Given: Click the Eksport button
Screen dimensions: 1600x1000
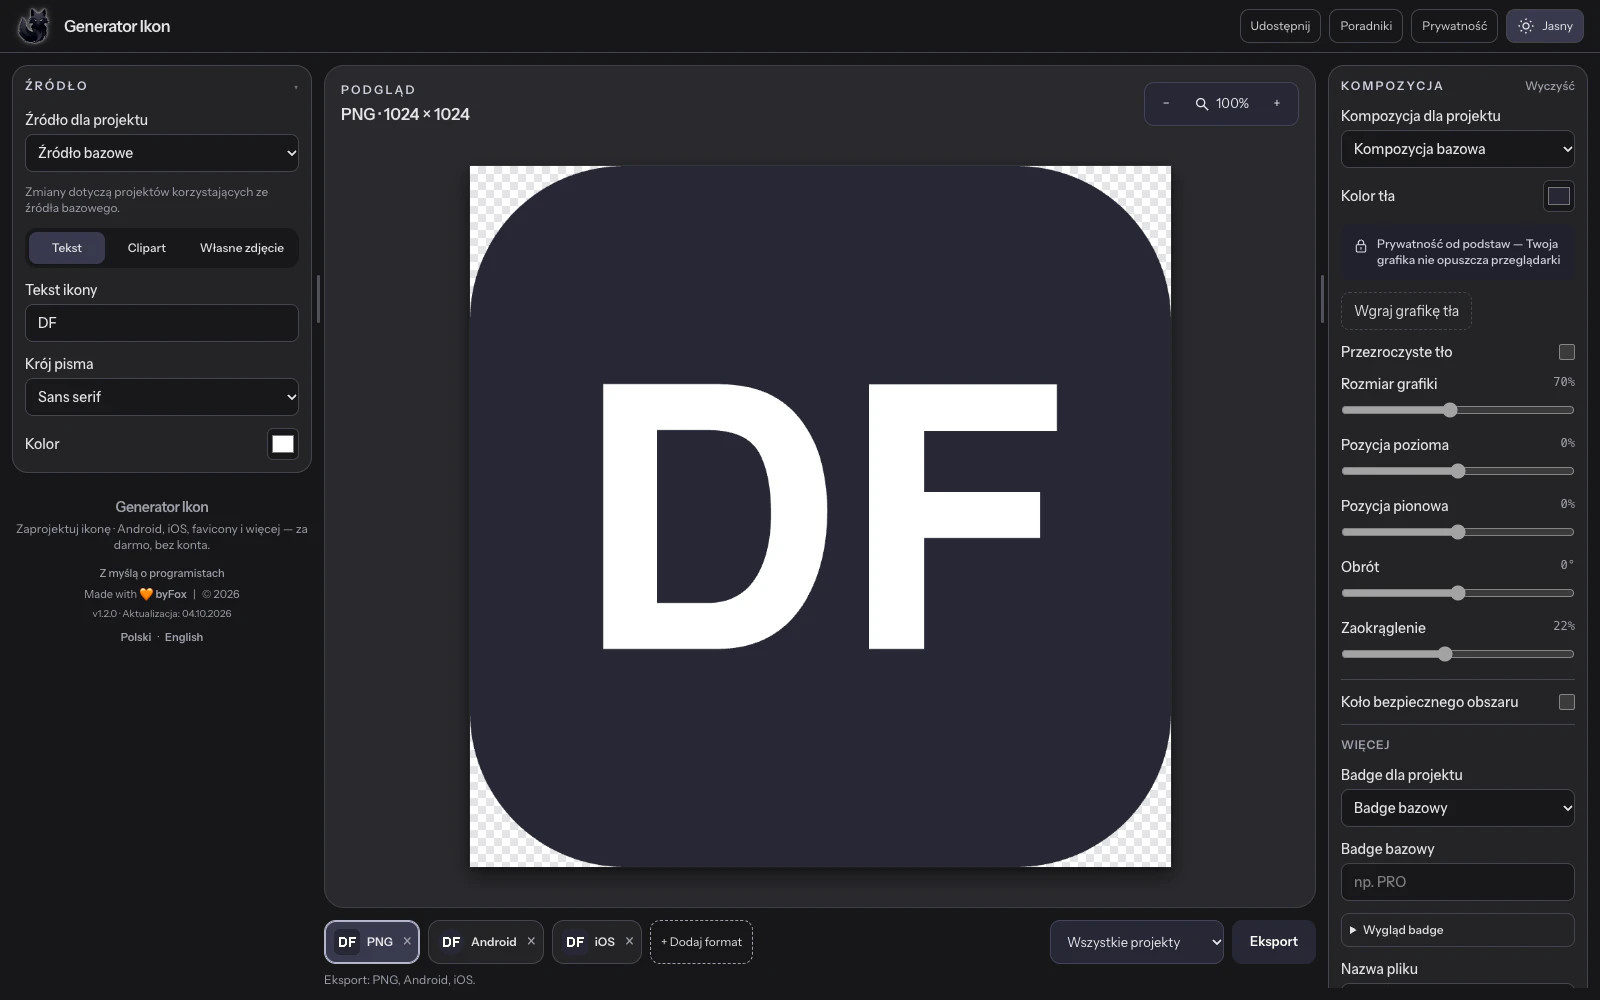Looking at the screenshot, I should tap(1273, 942).
